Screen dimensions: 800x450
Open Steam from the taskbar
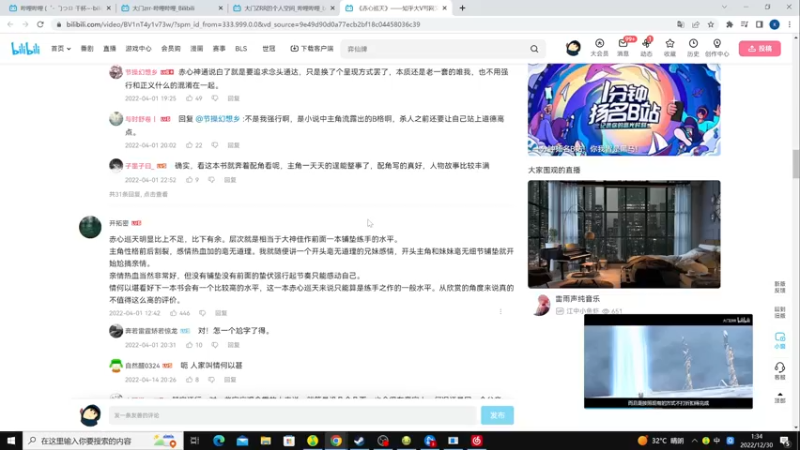coord(359,440)
